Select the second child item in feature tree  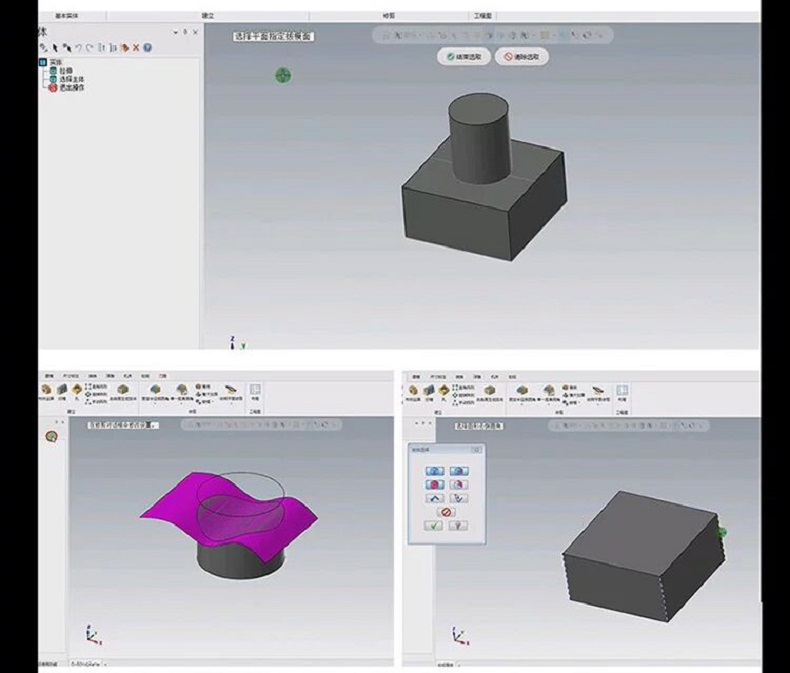click(70, 79)
